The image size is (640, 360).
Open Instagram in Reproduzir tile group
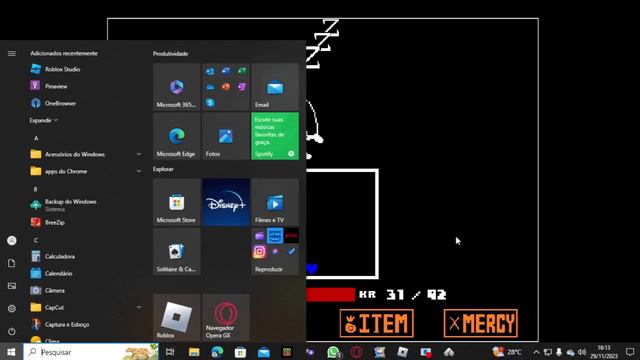(259, 252)
